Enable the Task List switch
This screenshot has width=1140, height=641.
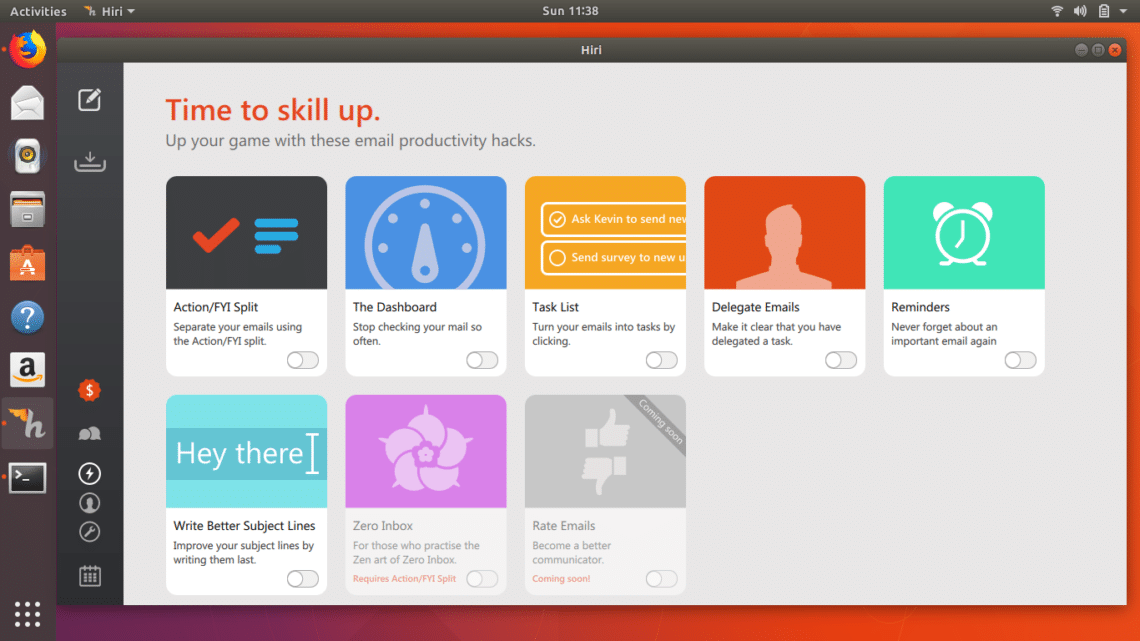pyautogui.click(x=661, y=360)
